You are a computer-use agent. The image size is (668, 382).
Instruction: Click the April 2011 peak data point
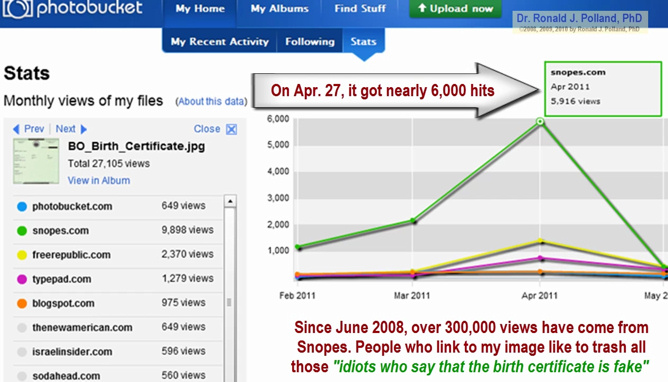click(540, 122)
